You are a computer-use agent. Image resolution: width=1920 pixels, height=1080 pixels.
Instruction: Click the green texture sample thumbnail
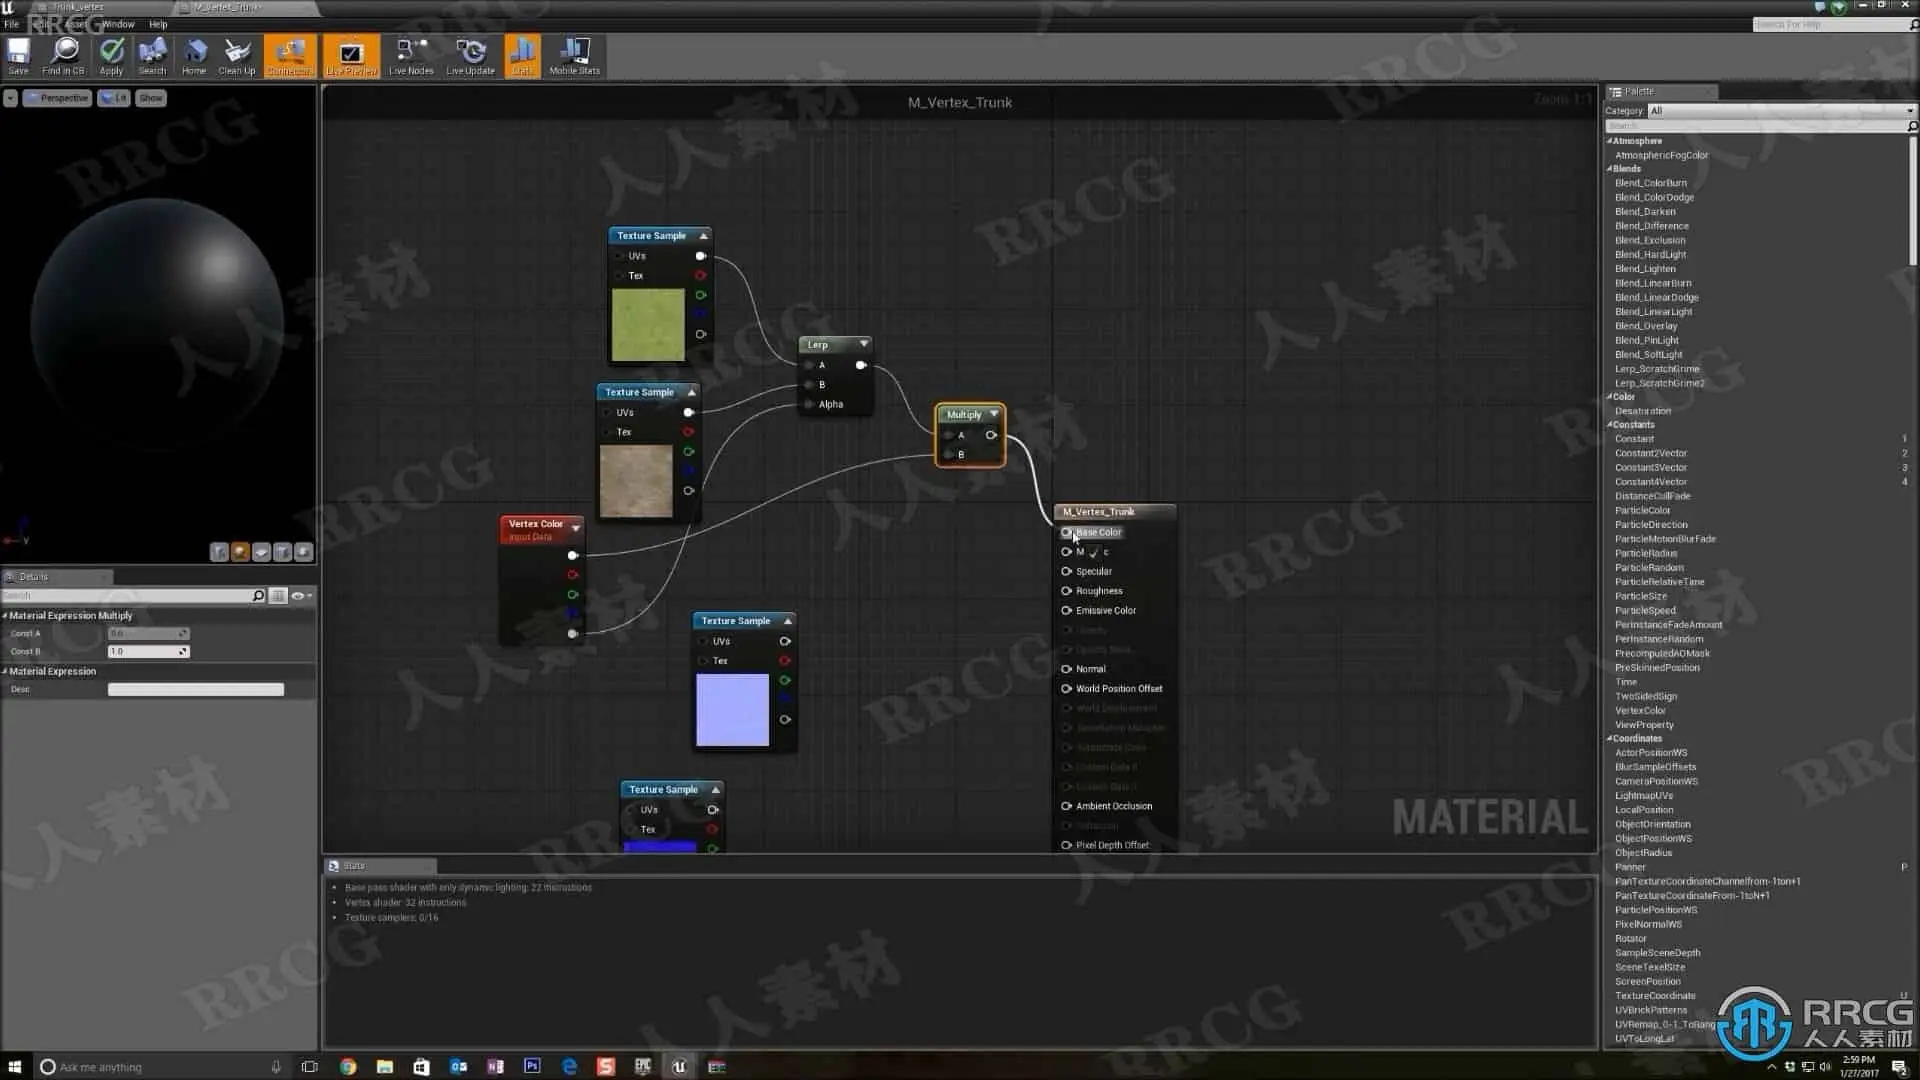(x=648, y=325)
